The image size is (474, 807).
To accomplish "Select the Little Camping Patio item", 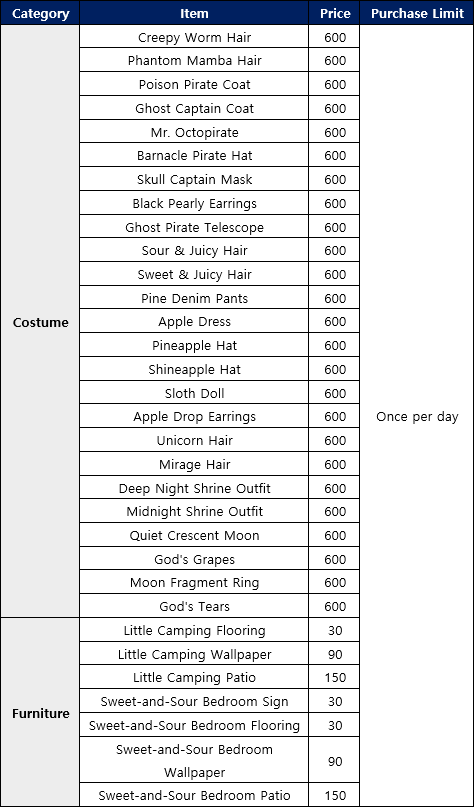I will pos(194,677).
